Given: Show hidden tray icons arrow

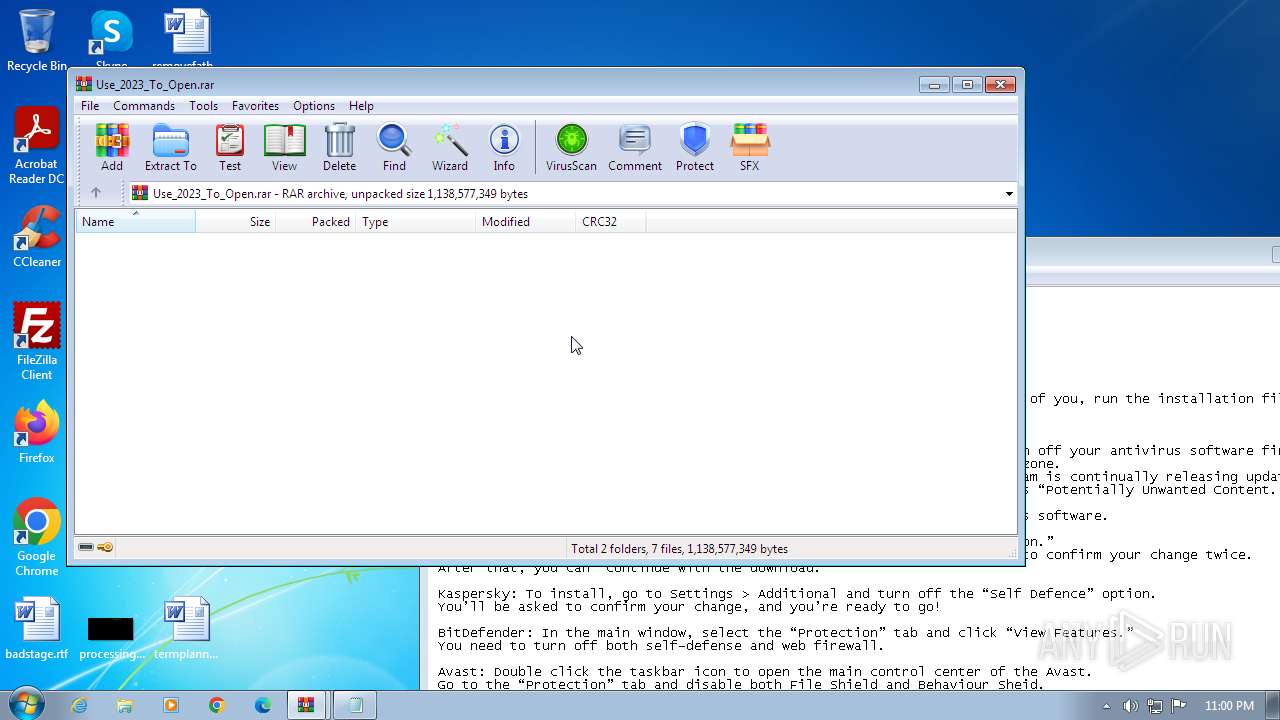Looking at the screenshot, I should coord(1107,706).
